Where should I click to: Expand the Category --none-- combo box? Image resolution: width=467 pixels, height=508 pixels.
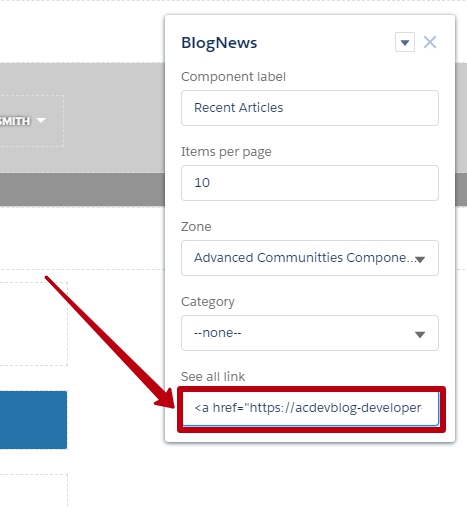coord(310,333)
